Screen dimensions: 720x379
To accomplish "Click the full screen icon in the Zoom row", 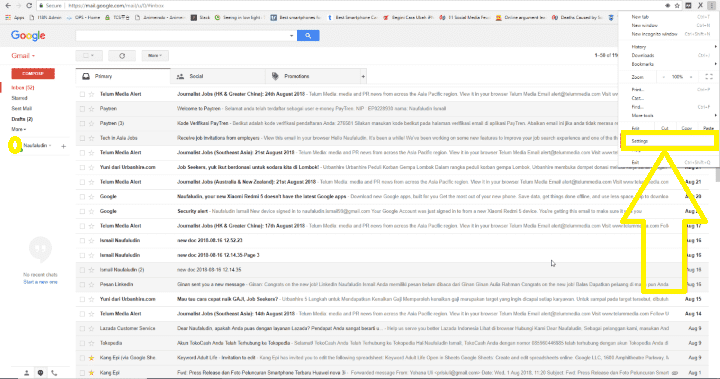I will [709, 77].
